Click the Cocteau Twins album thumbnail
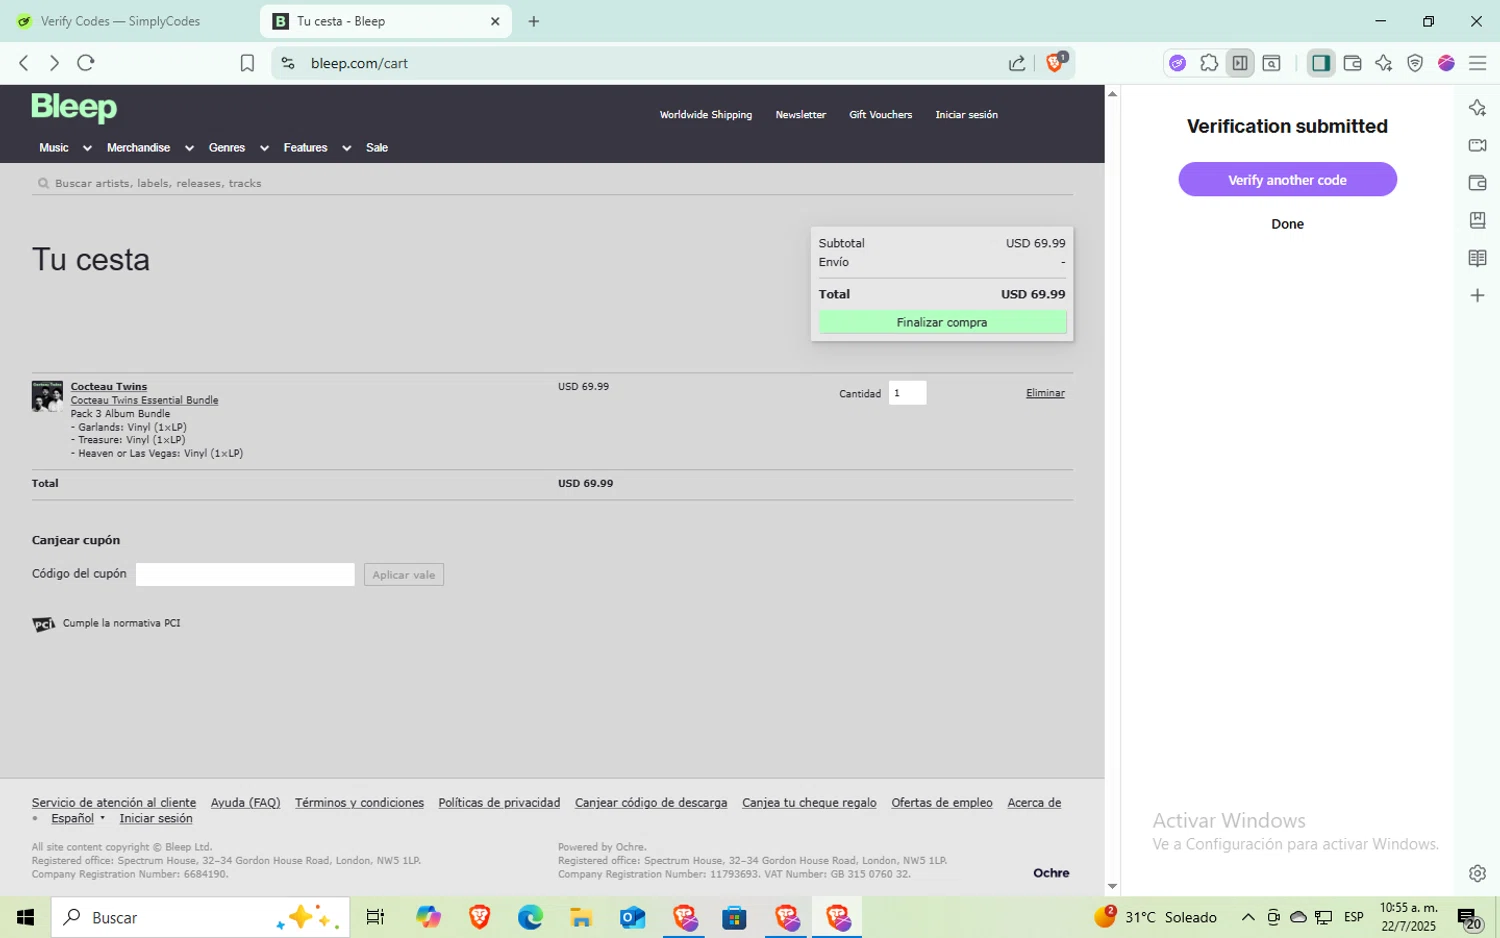Image resolution: width=1500 pixels, height=938 pixels. [x=47, y=396]
